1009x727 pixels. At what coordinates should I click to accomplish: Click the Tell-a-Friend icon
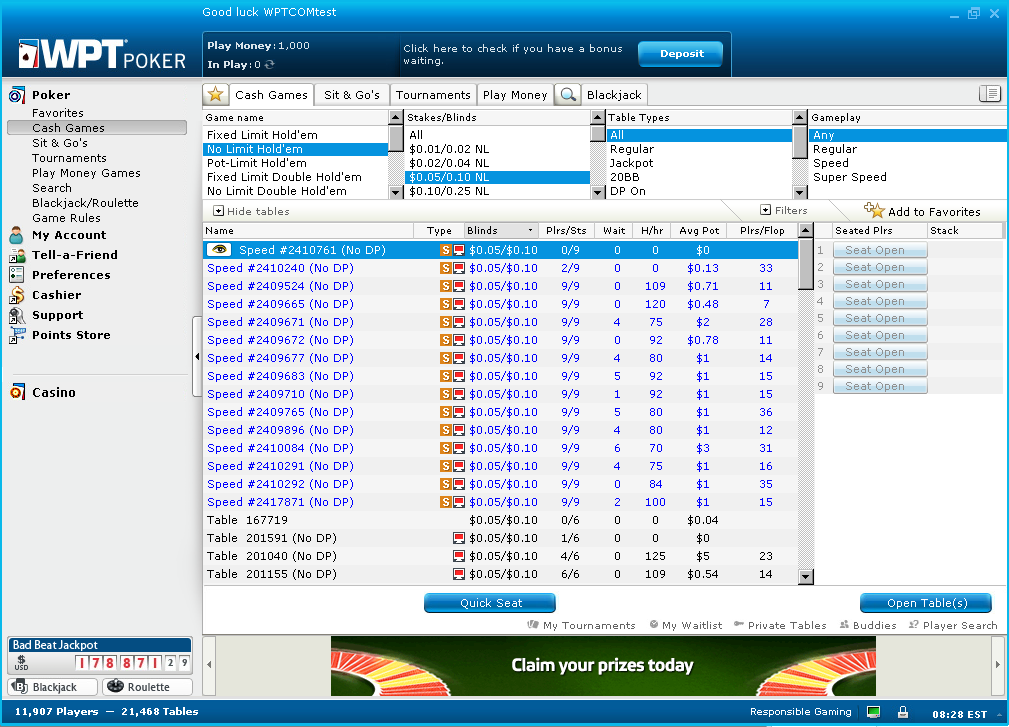coord(17,255)
